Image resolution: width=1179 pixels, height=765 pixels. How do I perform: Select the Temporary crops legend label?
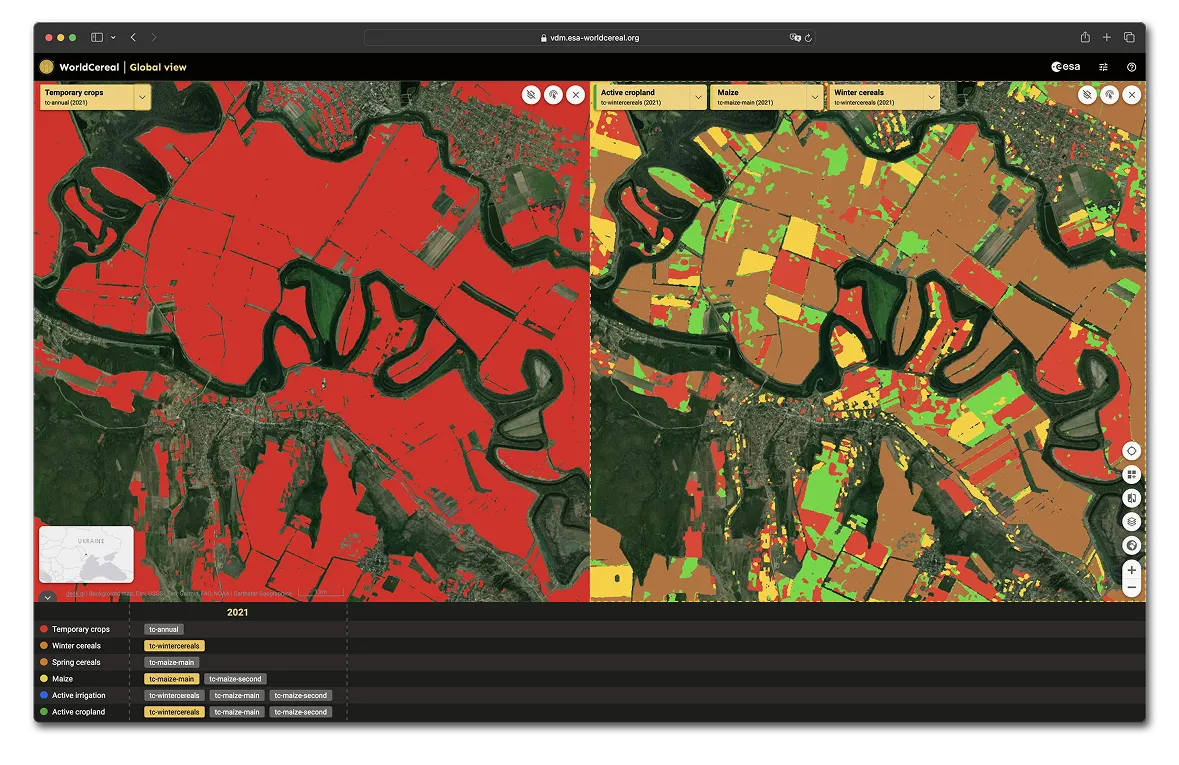[80, 629]
